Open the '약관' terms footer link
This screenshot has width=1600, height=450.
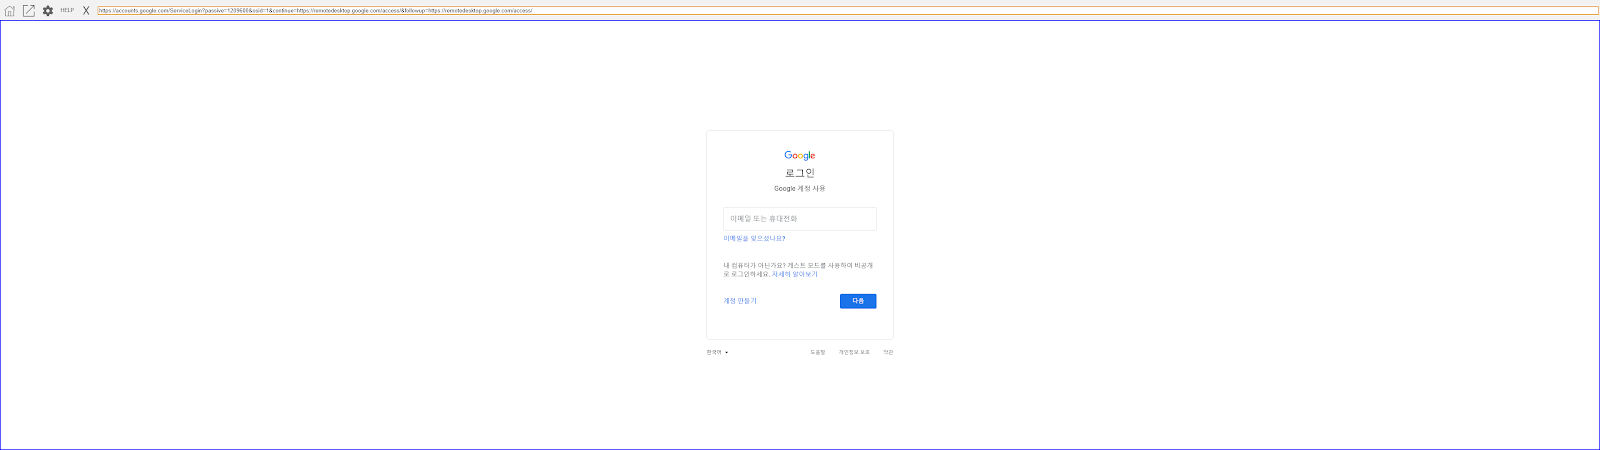pyautogui.click(x=888, y=352)
